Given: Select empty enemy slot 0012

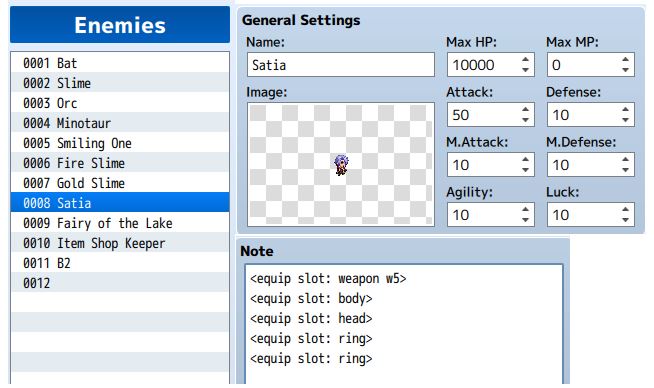Looking at the screenshot, I should click(120, 283).
